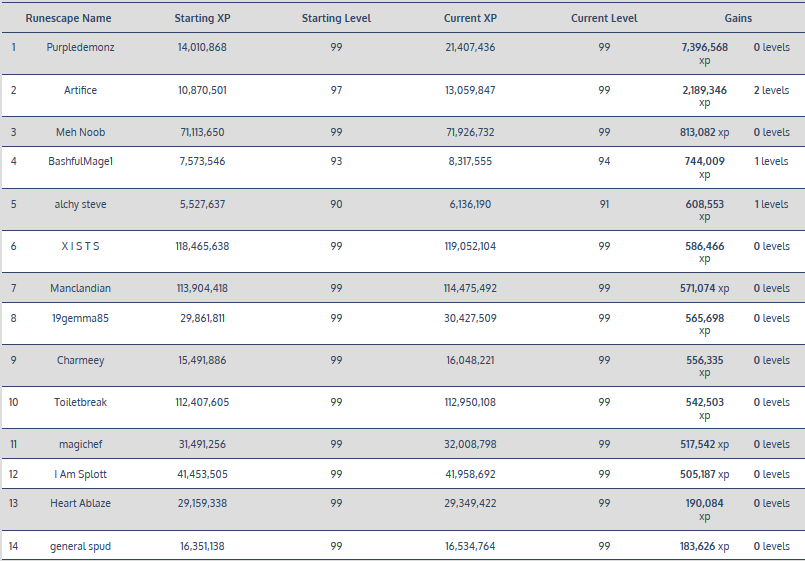The height and width of the screenshot is (561, 805).
Task: Open the Meh Noob player entry
Action: click(80, 132)
